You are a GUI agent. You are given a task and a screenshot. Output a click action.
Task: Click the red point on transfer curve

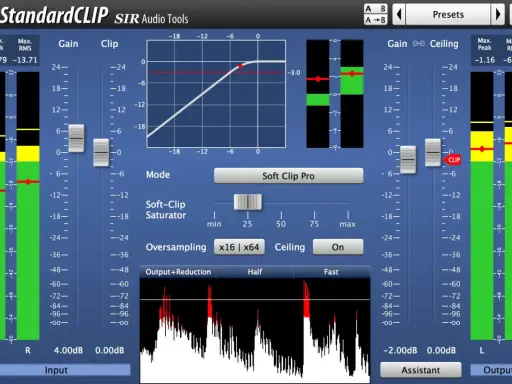240,66
